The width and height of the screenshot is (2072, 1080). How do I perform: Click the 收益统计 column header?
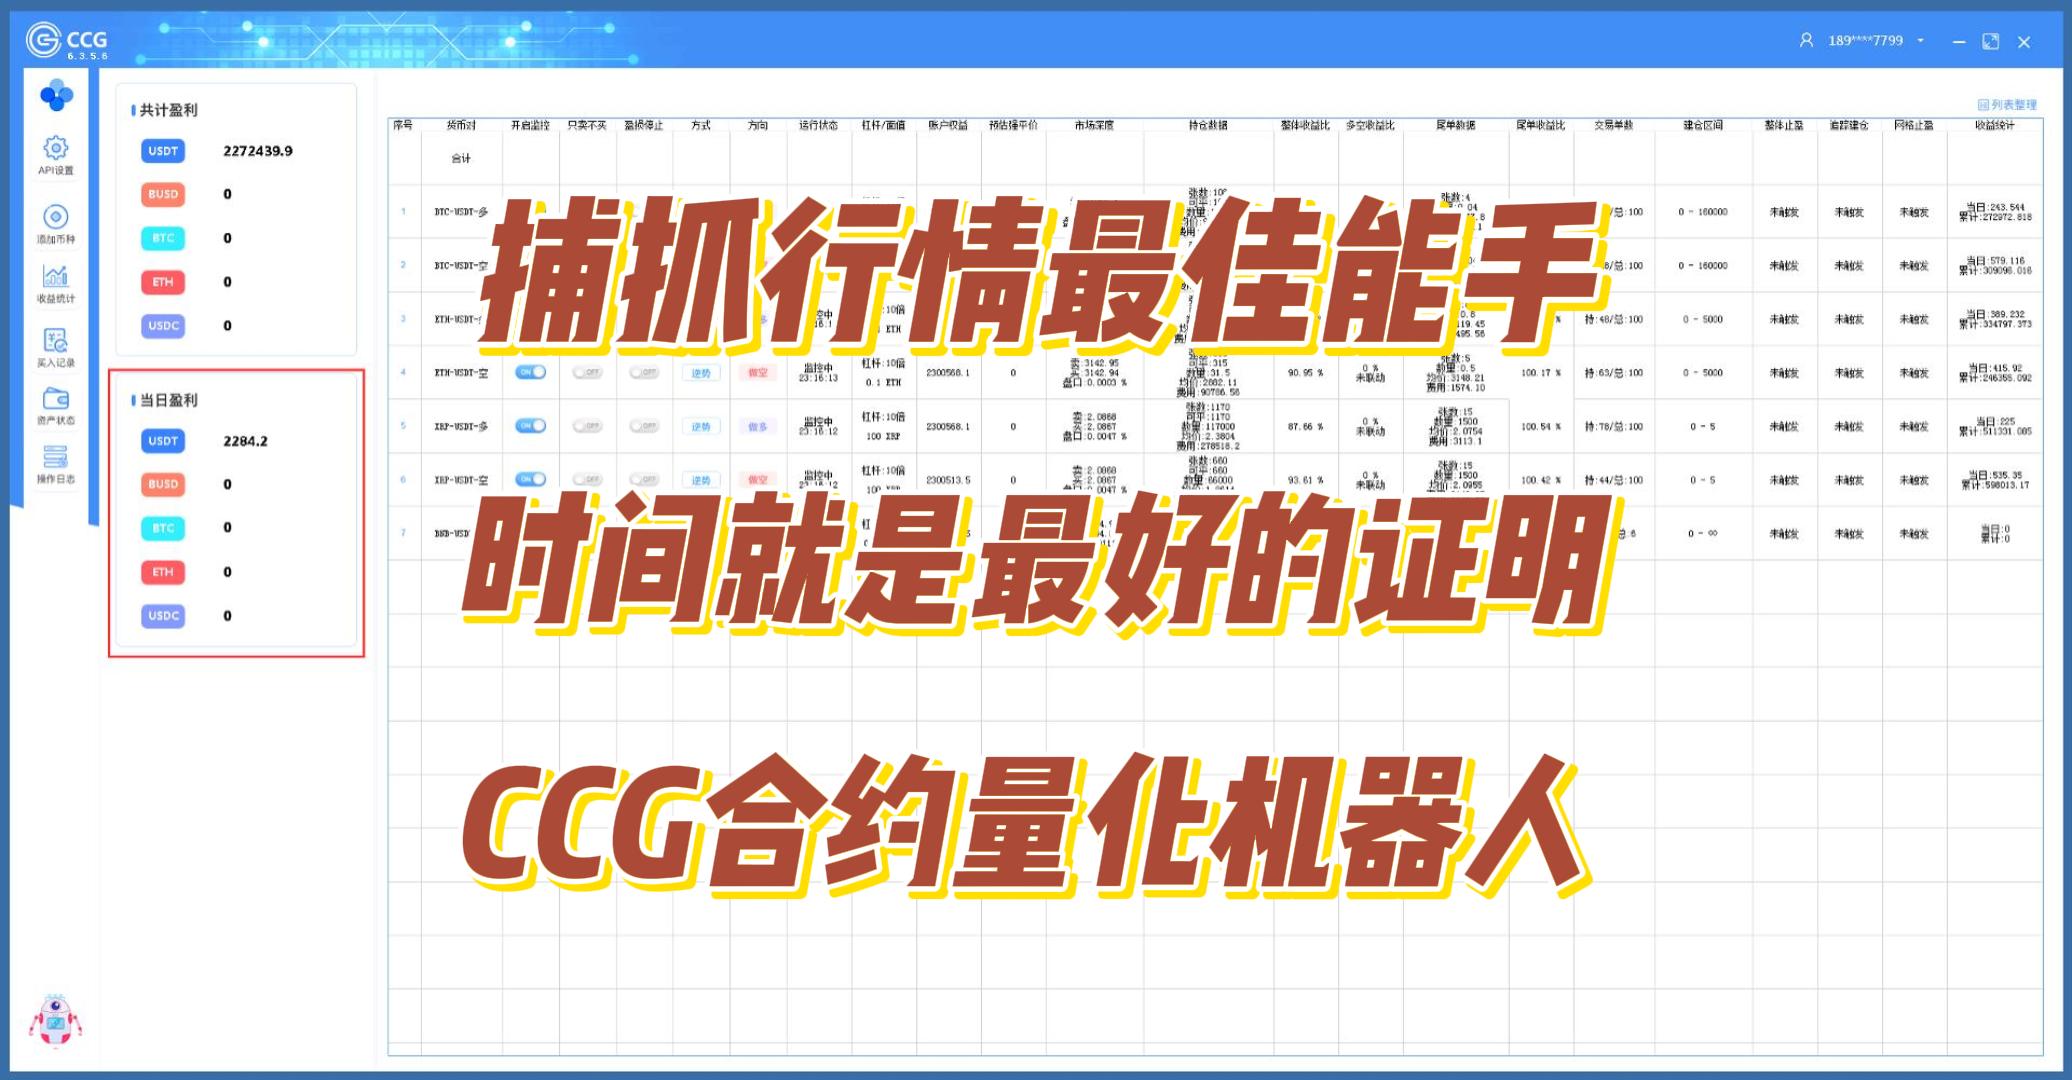tap(1994, 125)
